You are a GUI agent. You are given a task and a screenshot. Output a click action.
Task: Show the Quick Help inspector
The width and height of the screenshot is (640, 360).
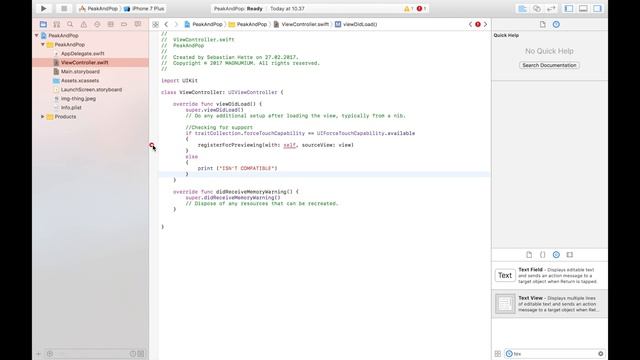click(556, 24)
